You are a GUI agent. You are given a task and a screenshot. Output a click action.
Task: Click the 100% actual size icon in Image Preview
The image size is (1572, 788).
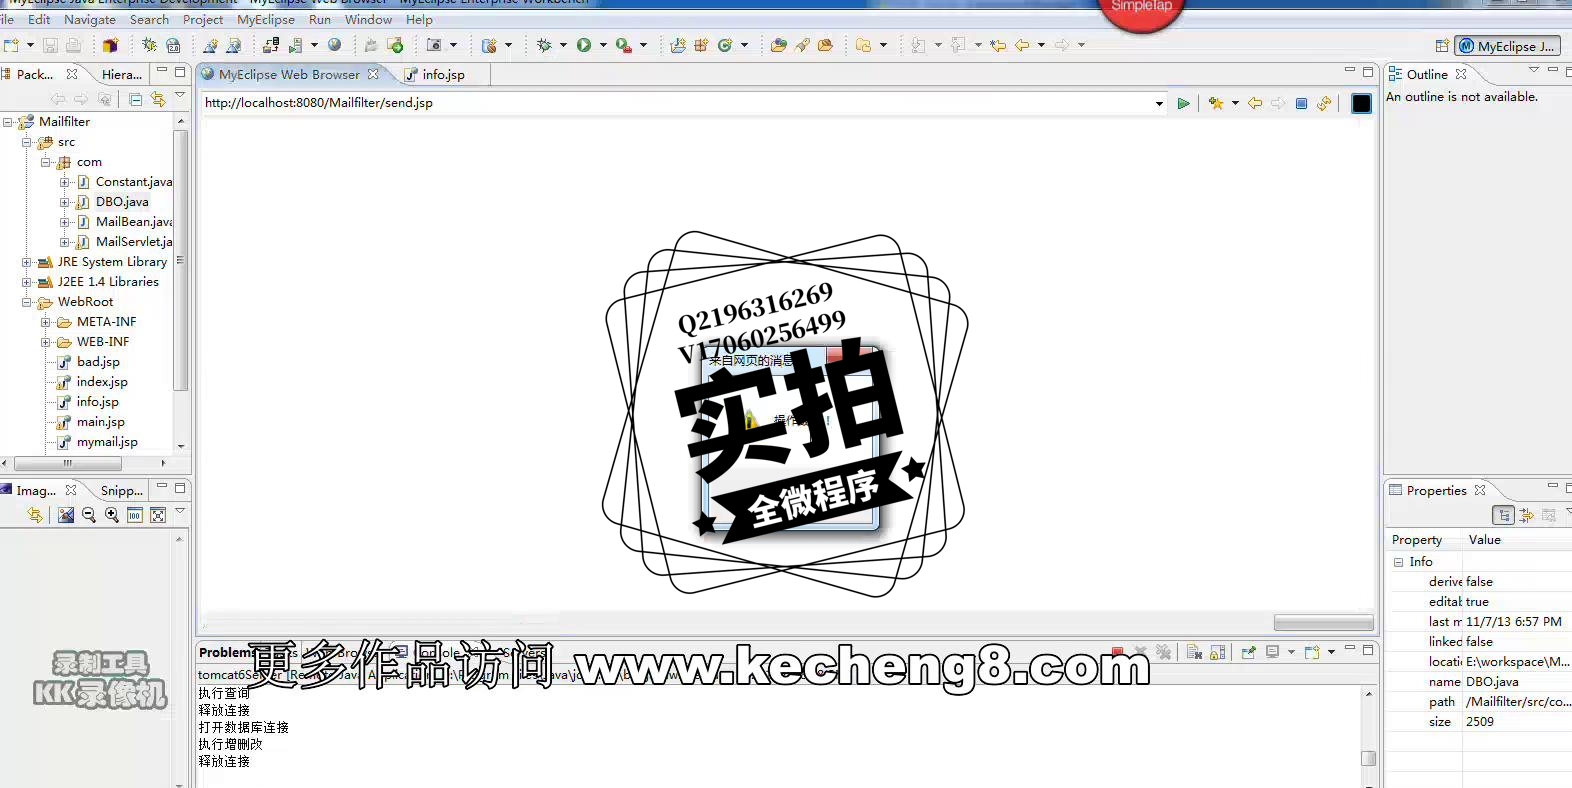[x=135, y=515]
